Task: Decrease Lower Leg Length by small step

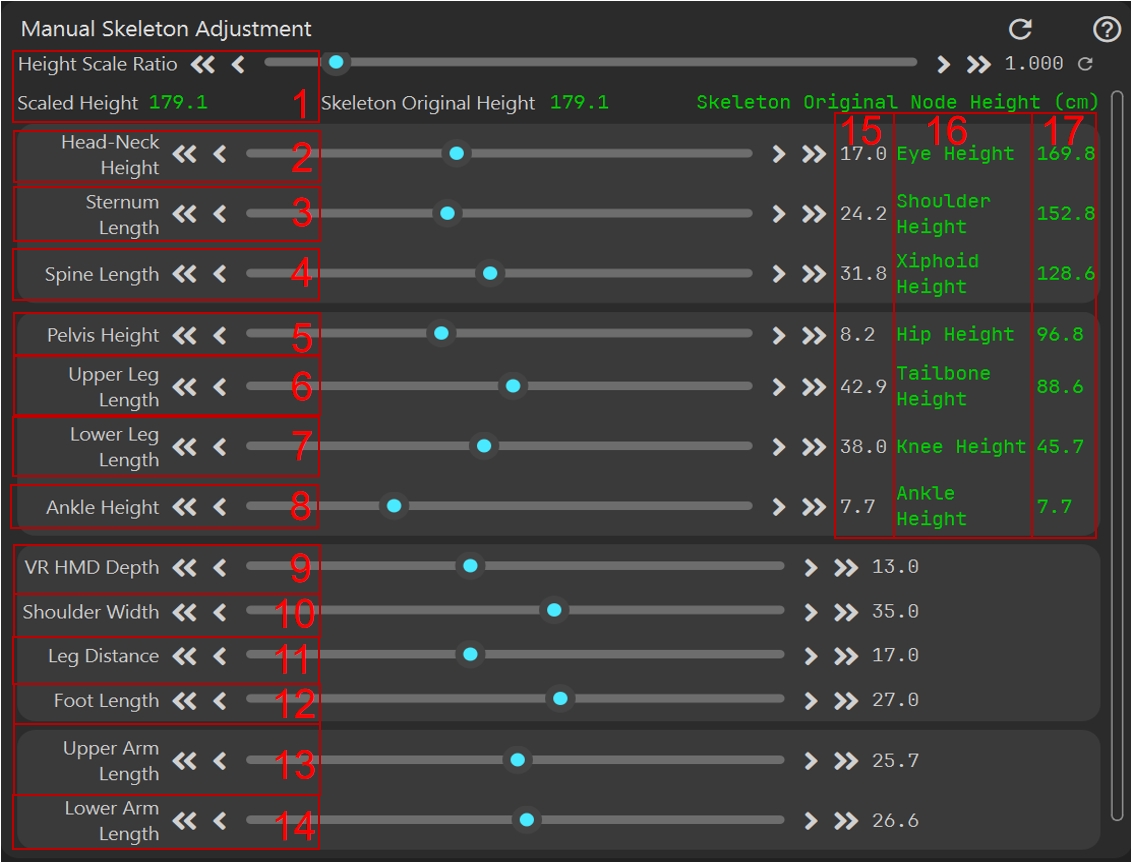Action: point(220,447)
